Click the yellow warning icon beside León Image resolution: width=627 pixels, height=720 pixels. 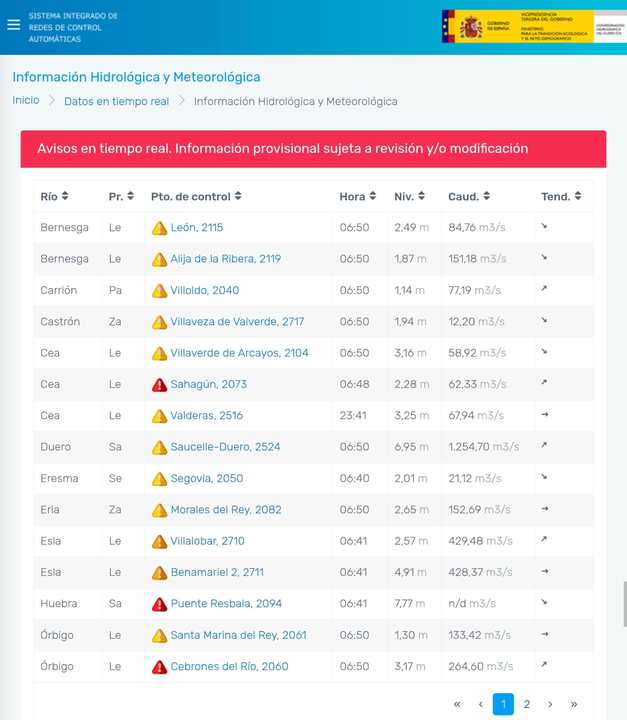click(x=159, y=228)
